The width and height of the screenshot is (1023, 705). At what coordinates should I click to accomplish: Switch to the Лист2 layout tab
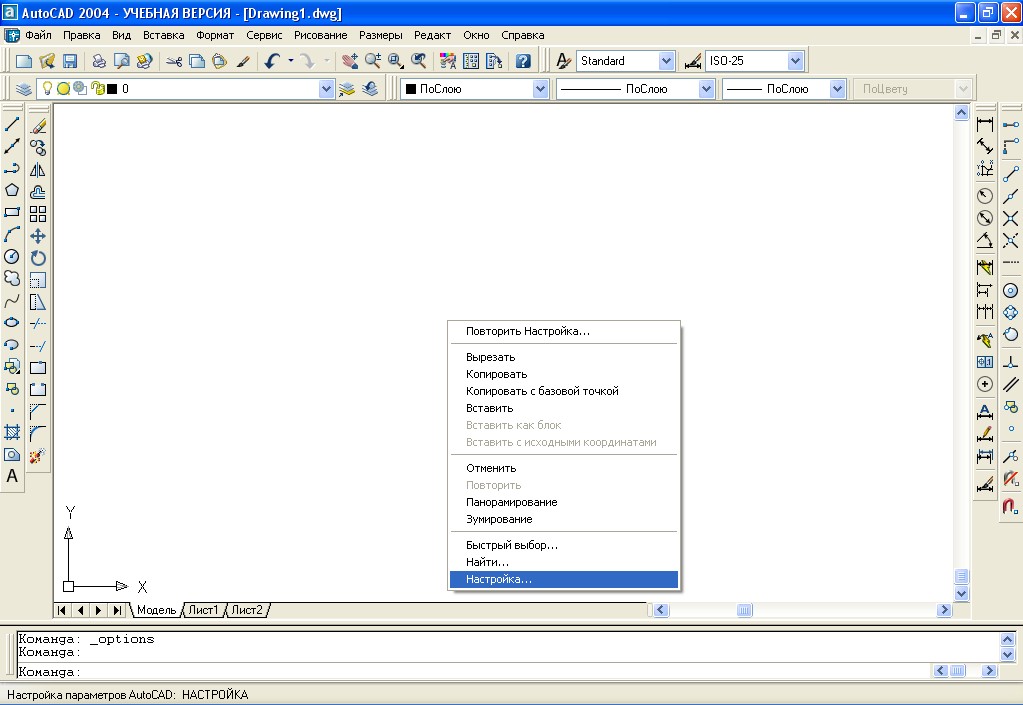click(247, 610)
